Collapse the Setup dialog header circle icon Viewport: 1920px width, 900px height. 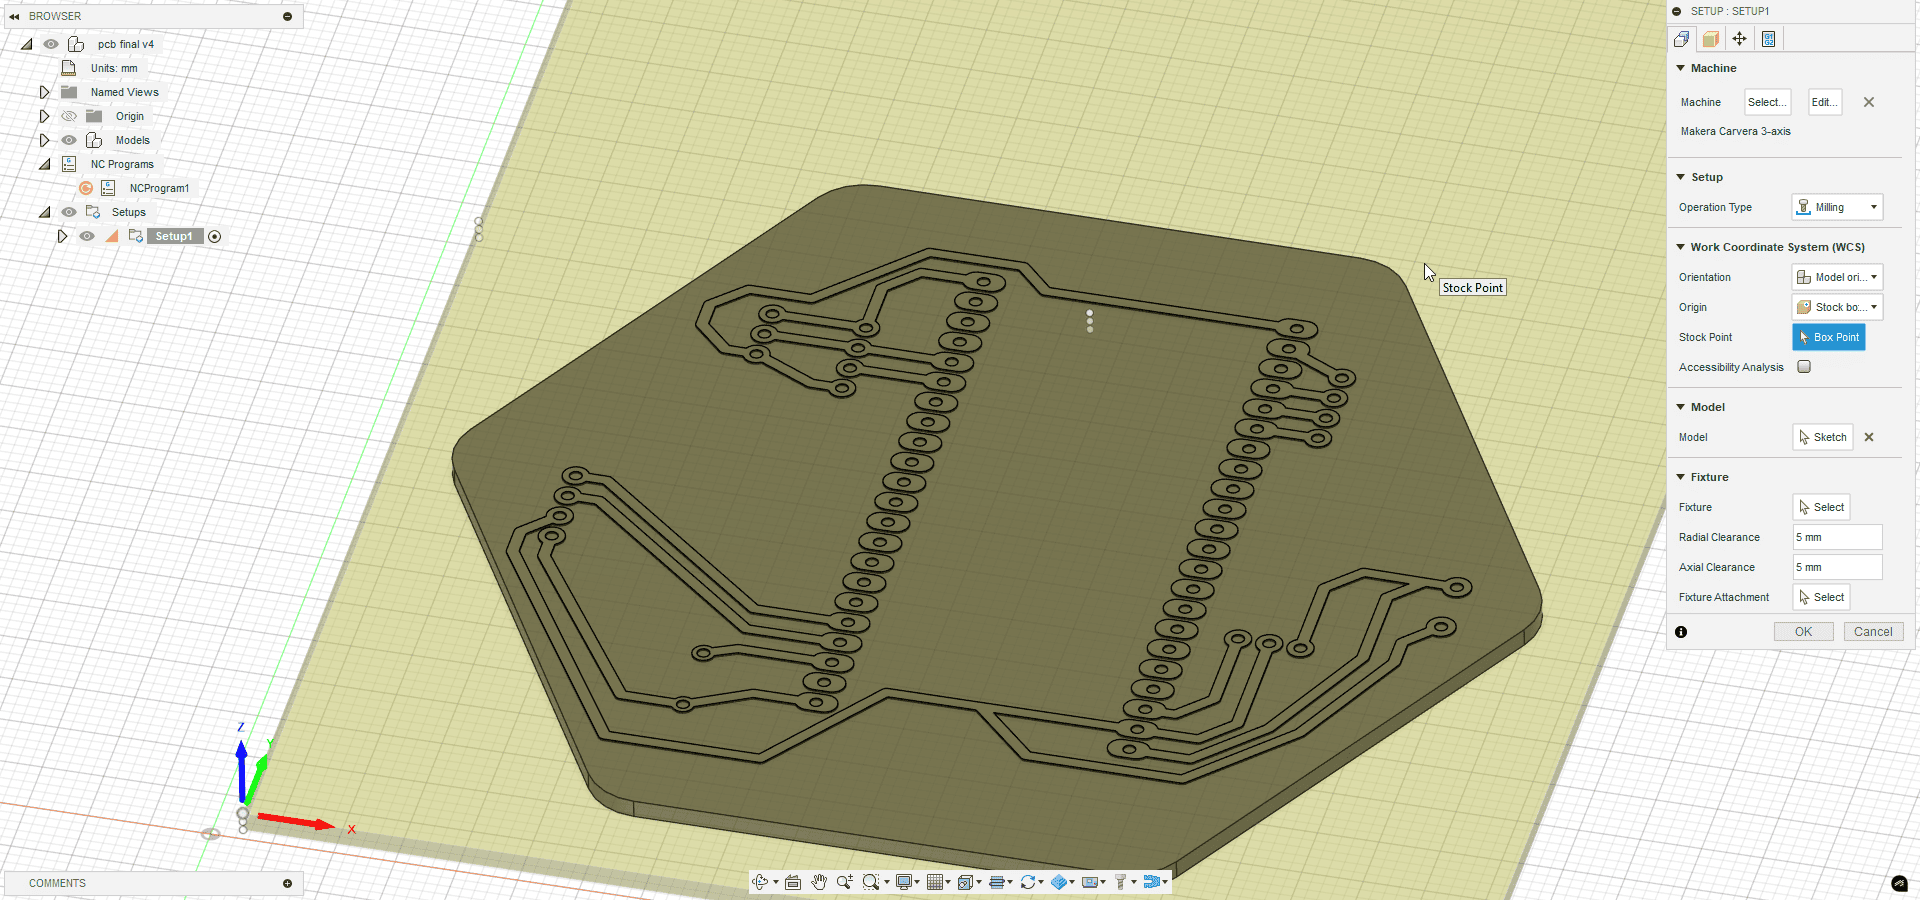point(1677,11)
